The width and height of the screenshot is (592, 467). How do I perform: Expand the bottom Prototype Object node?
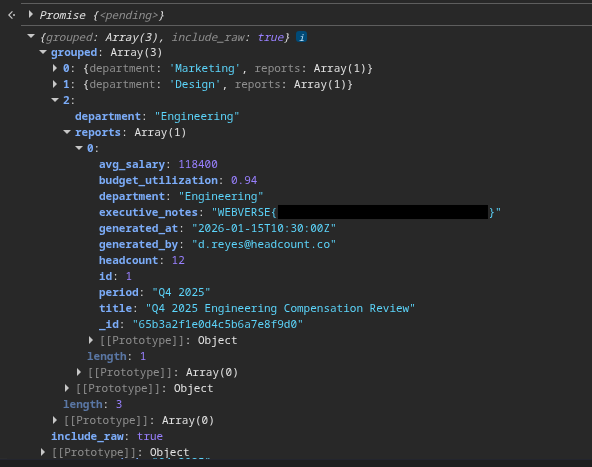click(x=43, y=452)
